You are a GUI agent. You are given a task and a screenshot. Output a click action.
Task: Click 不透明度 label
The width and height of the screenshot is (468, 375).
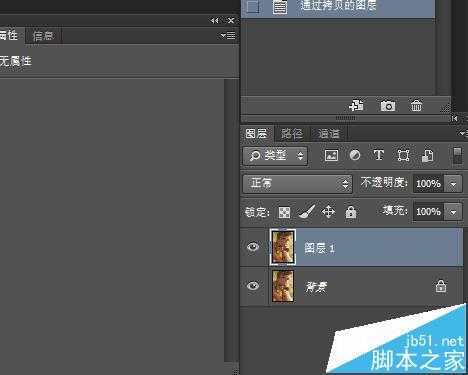pyautogui.click(x=384, y=183)
